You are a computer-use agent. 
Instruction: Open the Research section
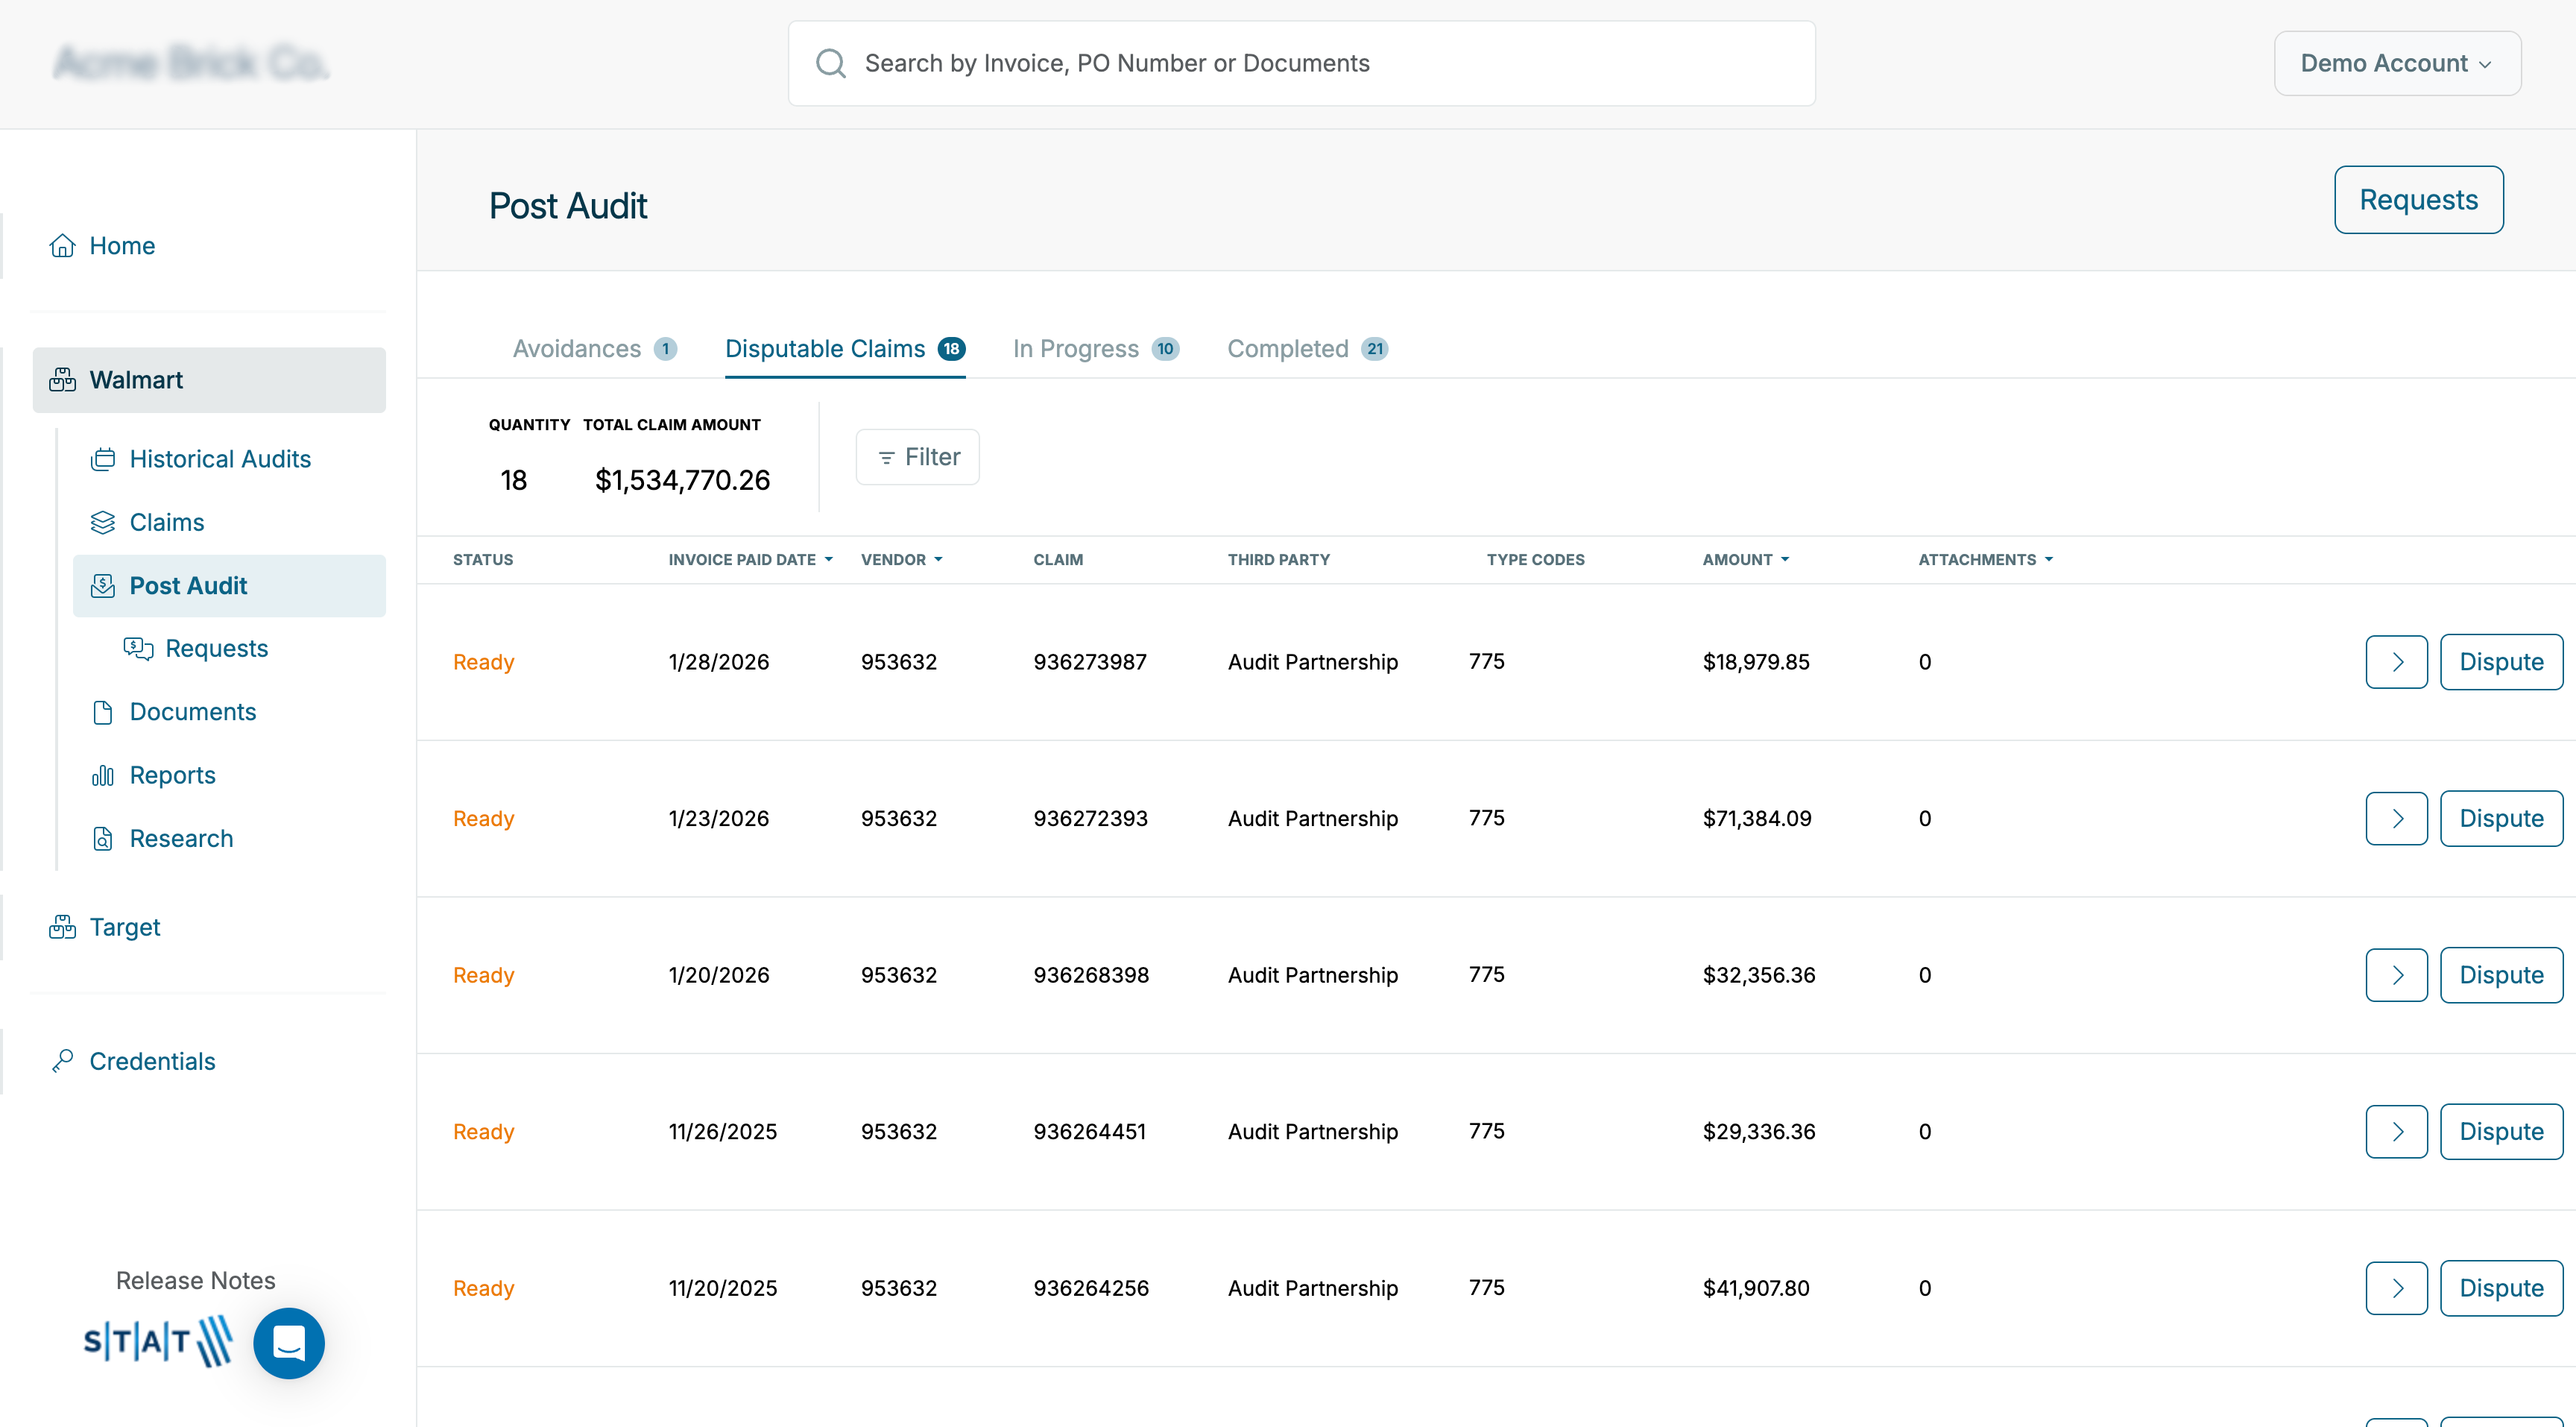181,838
